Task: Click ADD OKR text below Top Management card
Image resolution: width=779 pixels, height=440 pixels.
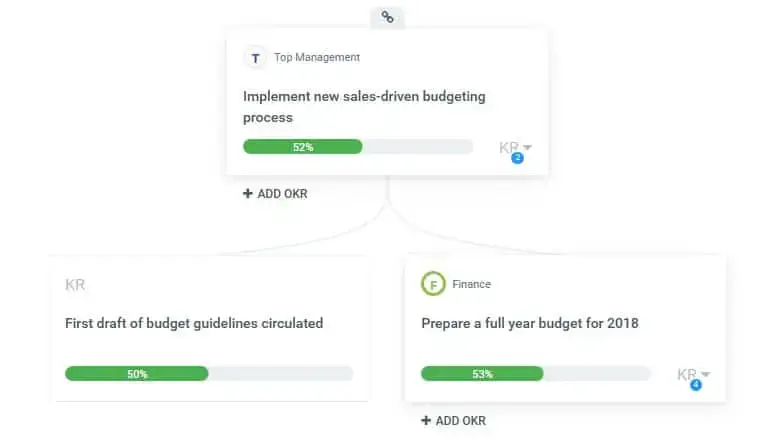Action: click(282, 194)
